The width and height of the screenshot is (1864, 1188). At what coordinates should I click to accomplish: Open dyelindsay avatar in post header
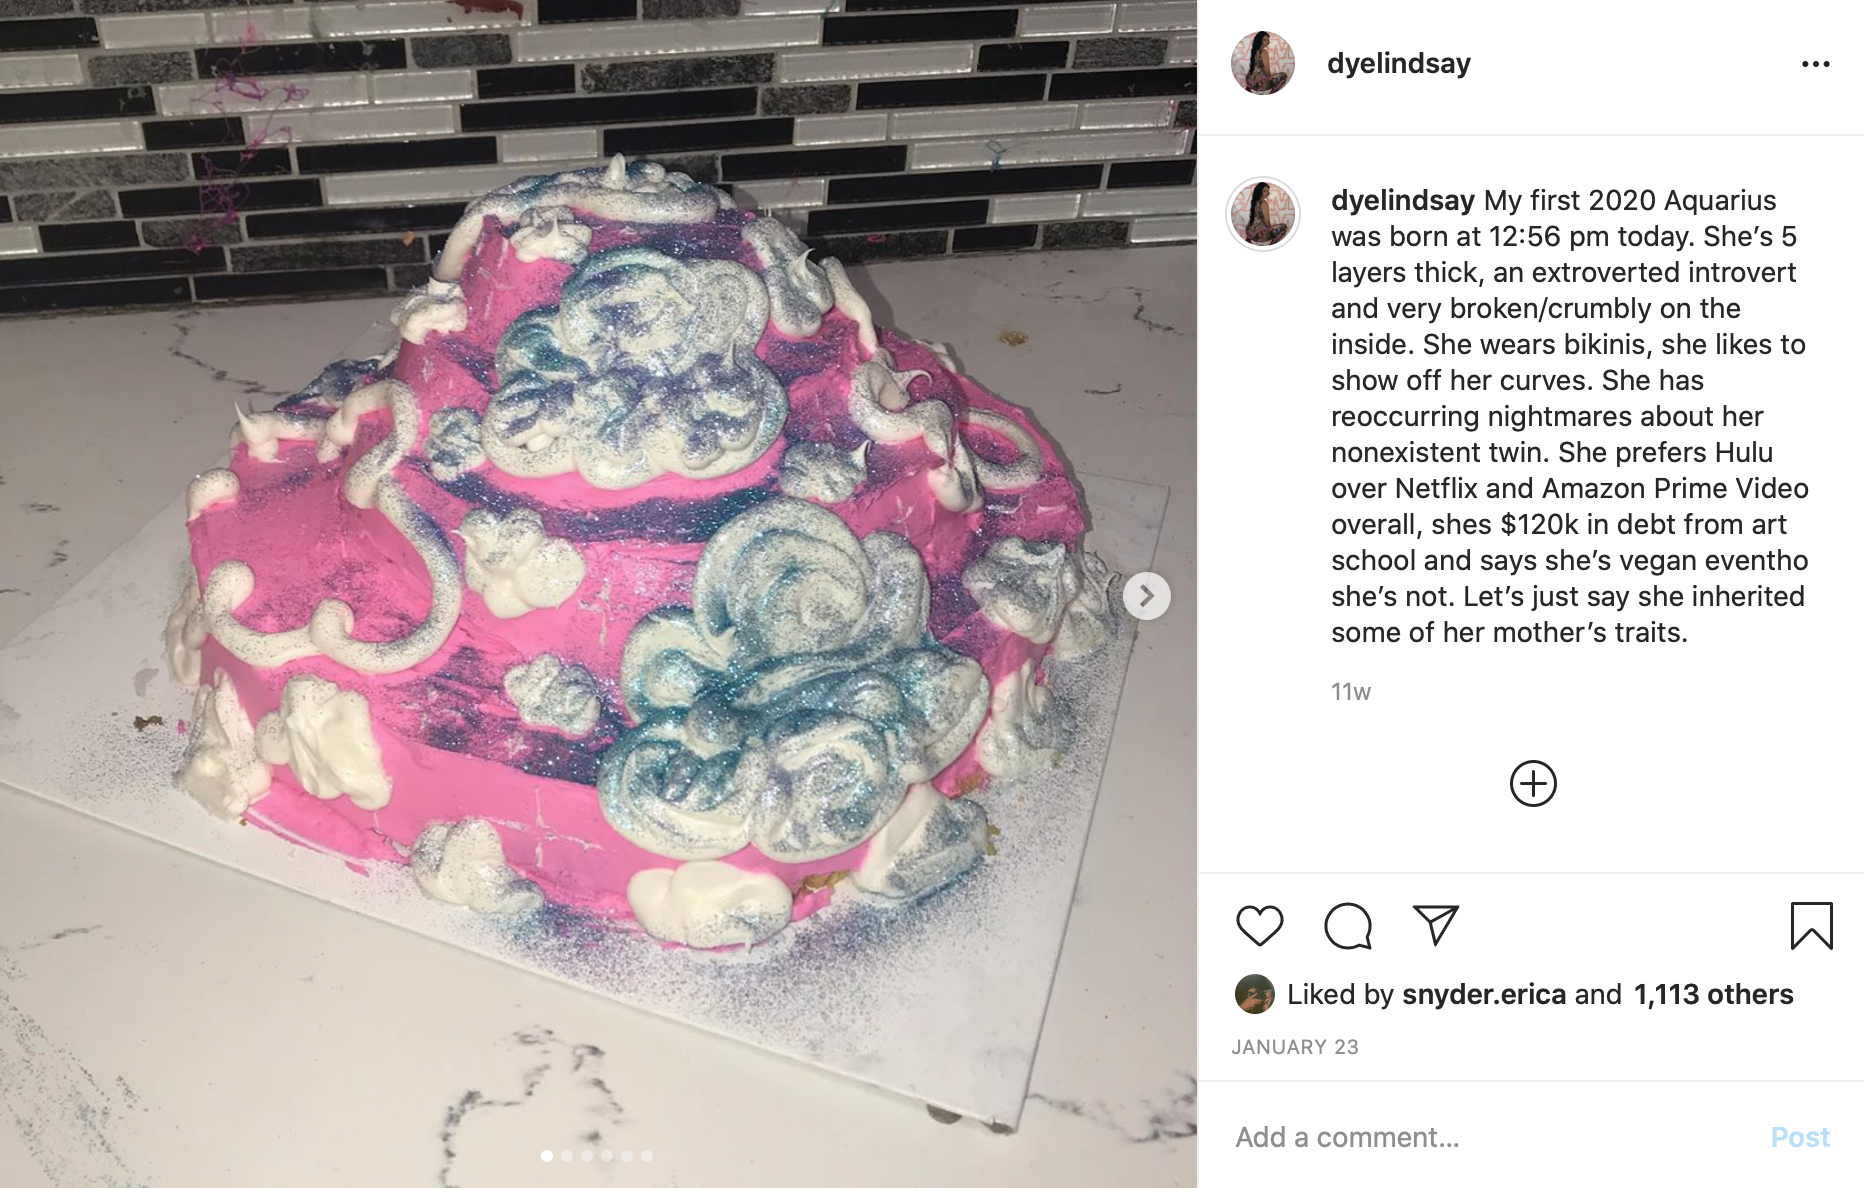click(1262, 63)
